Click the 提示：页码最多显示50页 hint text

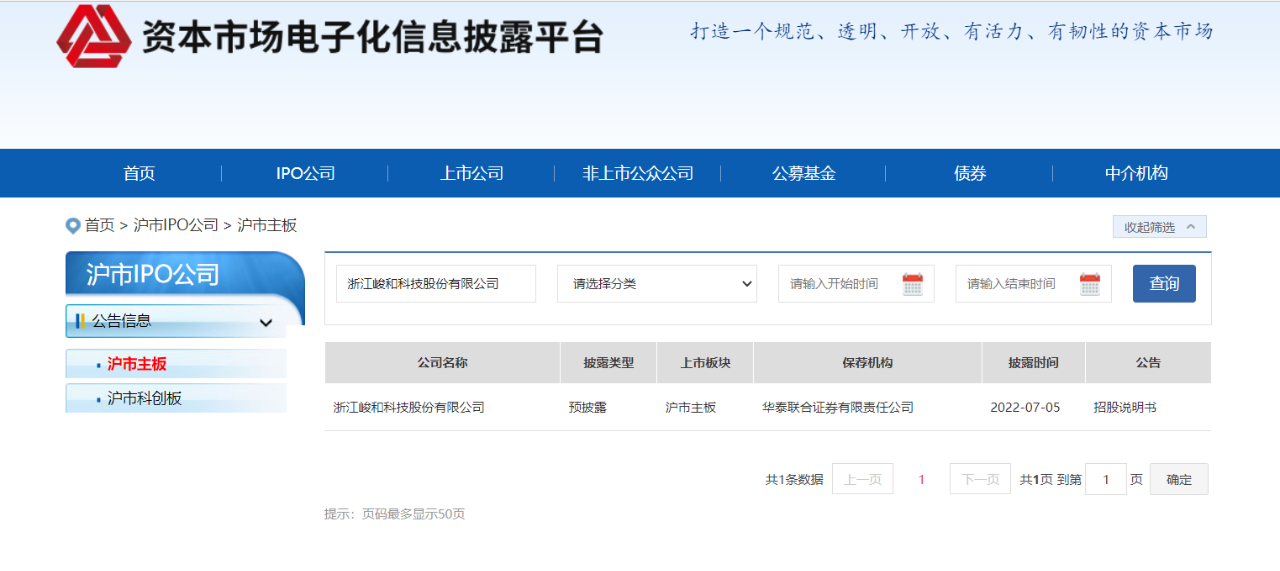[395, 514]
